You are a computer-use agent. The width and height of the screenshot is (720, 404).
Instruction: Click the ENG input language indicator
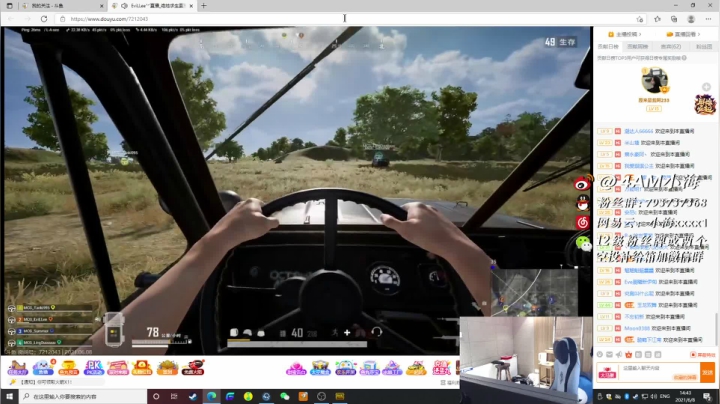tap(664, 396)
